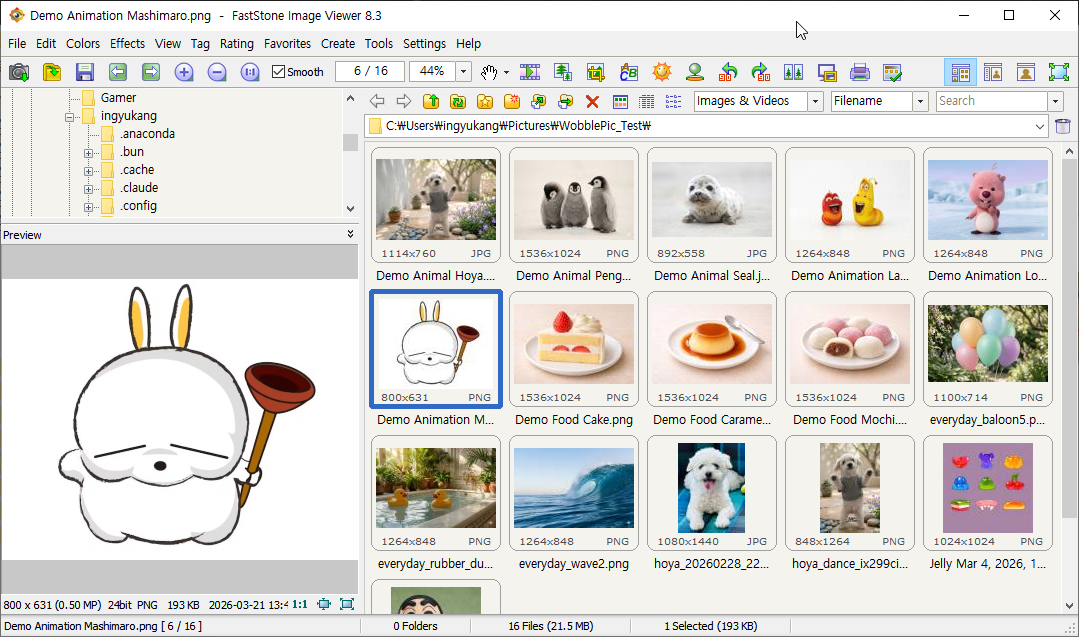Click the fit-to-window icon in preview status
Image resolution: width=1079 pixels, height=637 pixels.
click(x=324, y=604)
